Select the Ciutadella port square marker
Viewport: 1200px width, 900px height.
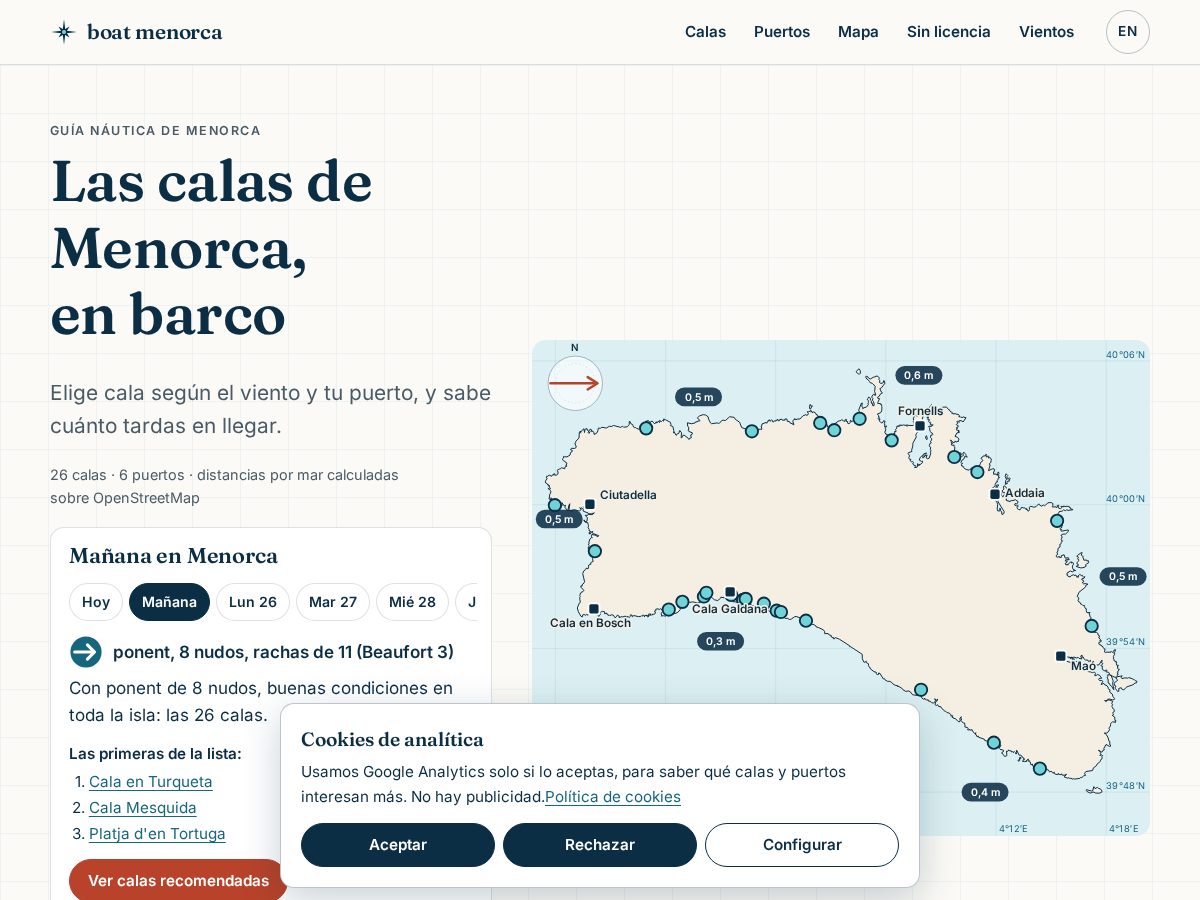pyautogui.click(x=590, y=505)
